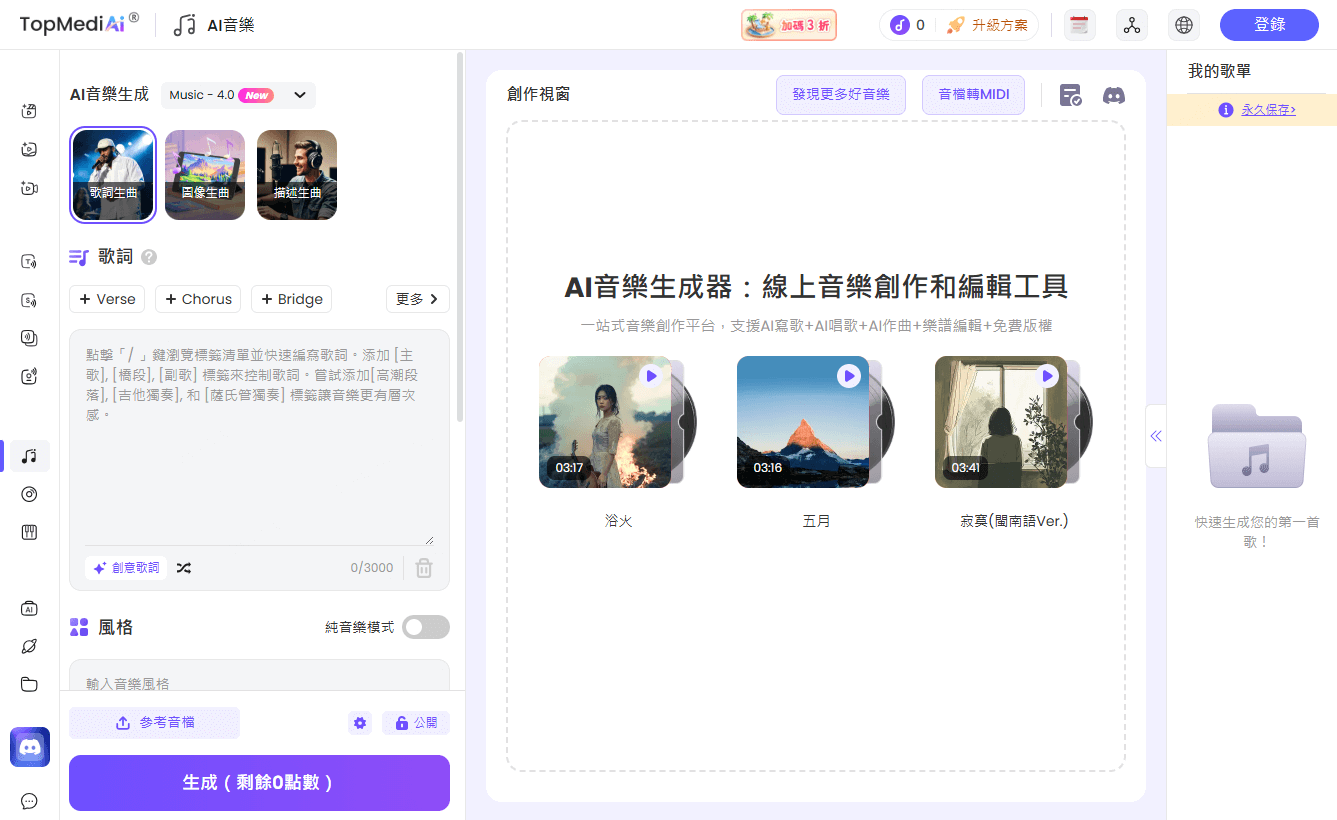Select the 圖像生曲 mode card
Viewport: 1337px width, 820px height.
pyautogui.click(x=205, y=175)
